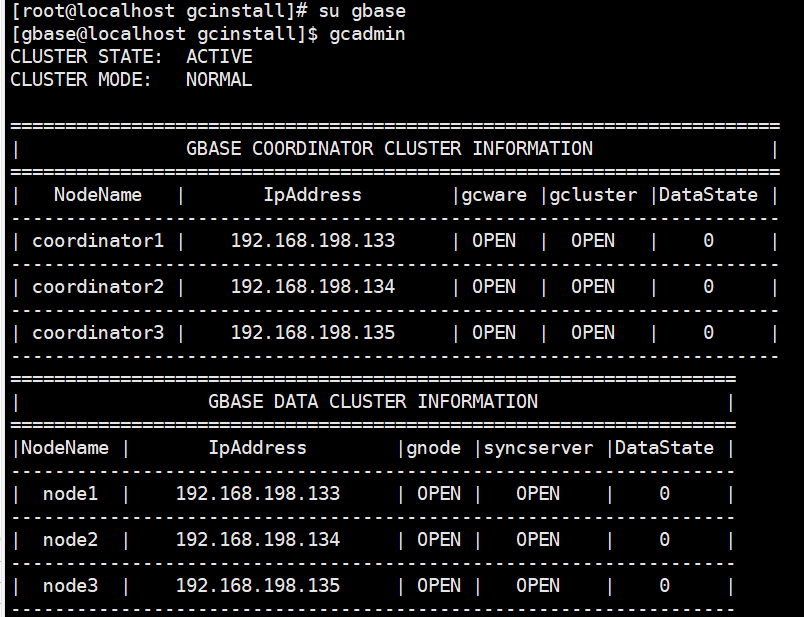
Task: Click the coordinator2 node name
Action: (98, 287)
